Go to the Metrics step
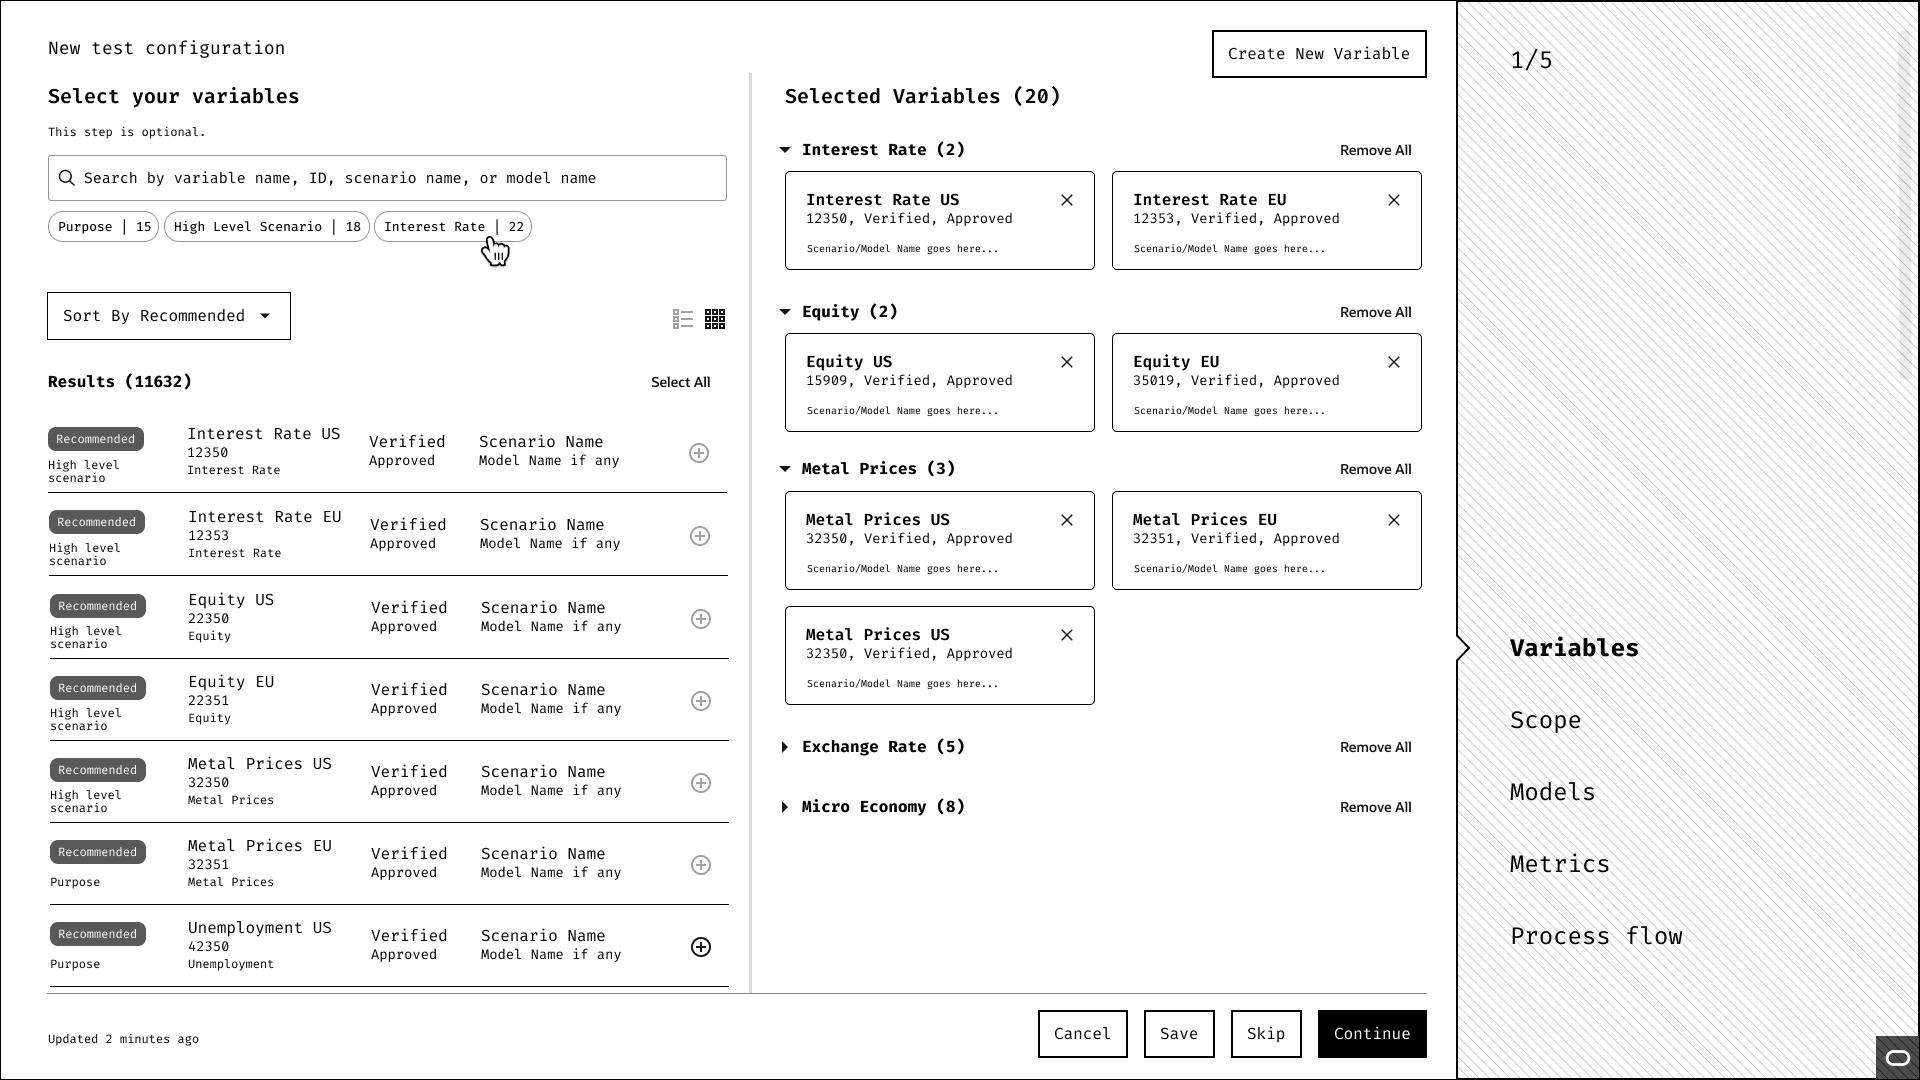Viewport: 1920px width, 1080px height. [x=1560, y=864]
